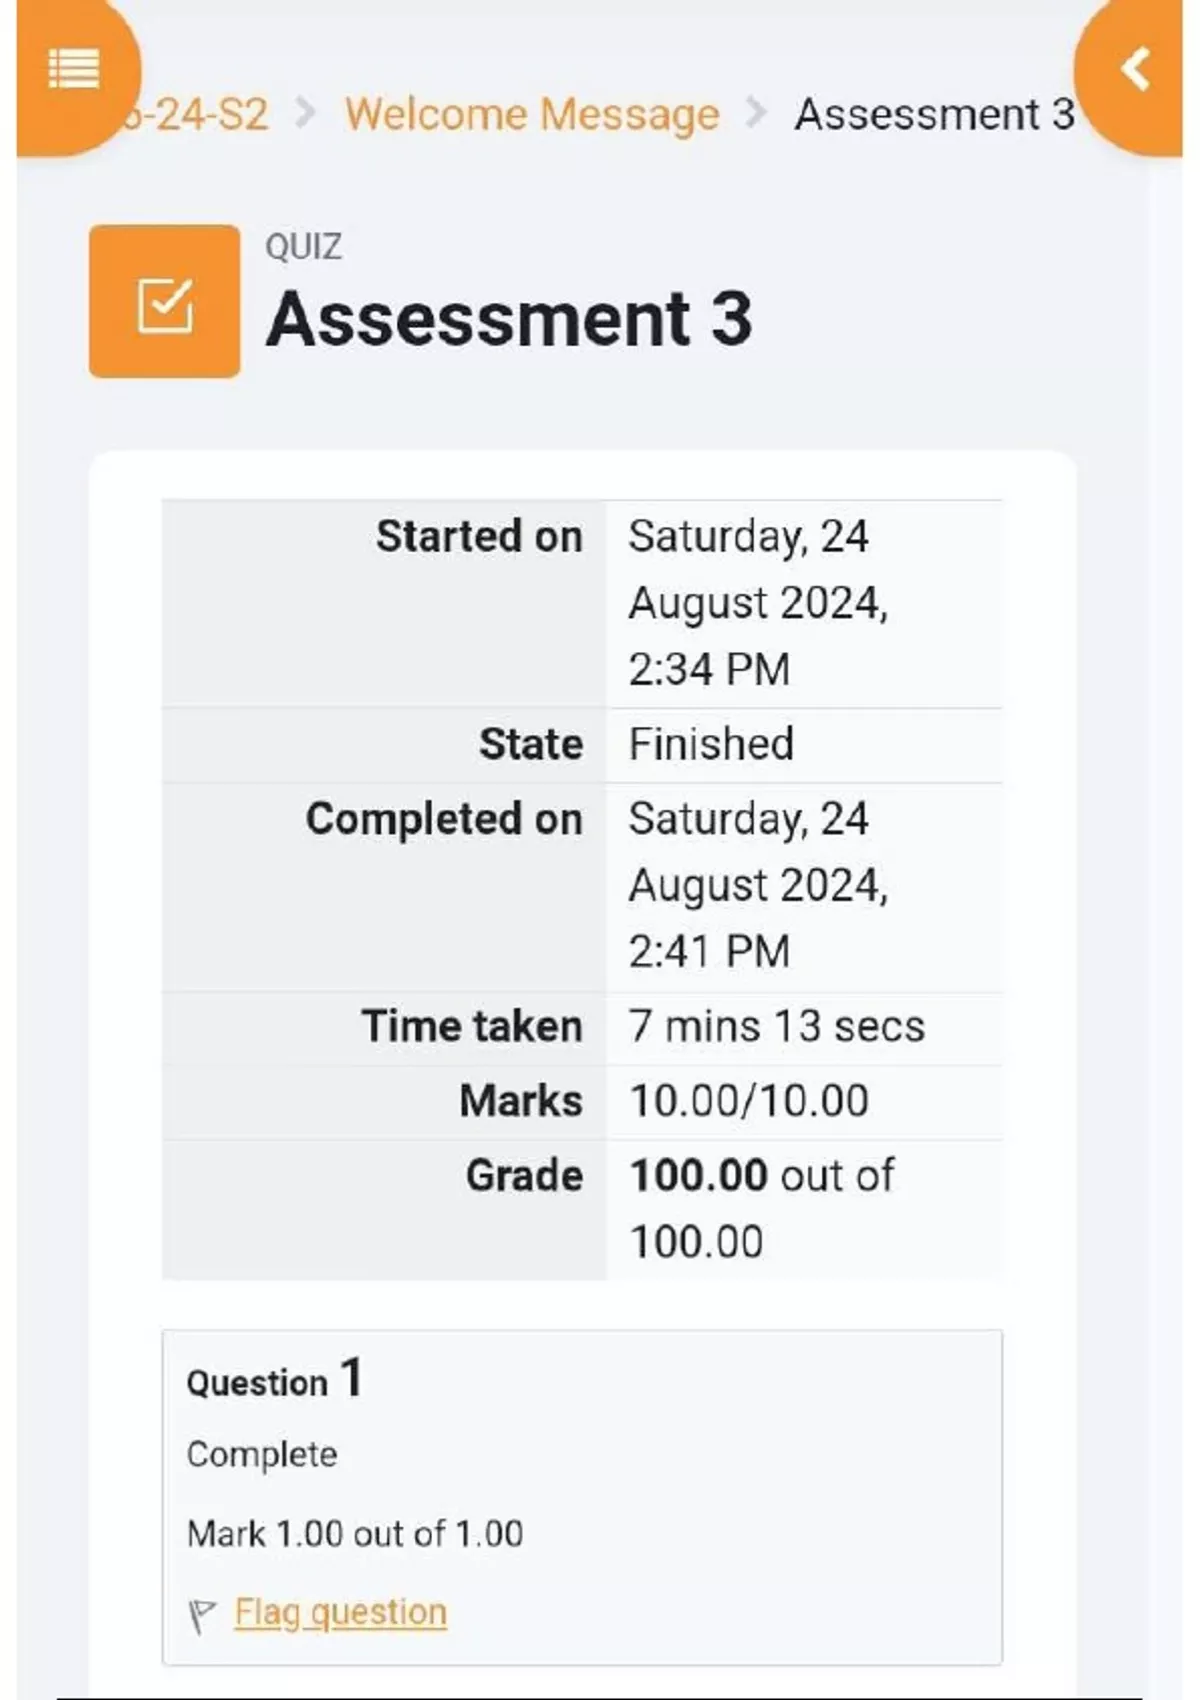Click the time taken 7 mins 13 secs
This screenshot has width=1200, height=1700.
pyautogui.click(x=776, y=1026)
